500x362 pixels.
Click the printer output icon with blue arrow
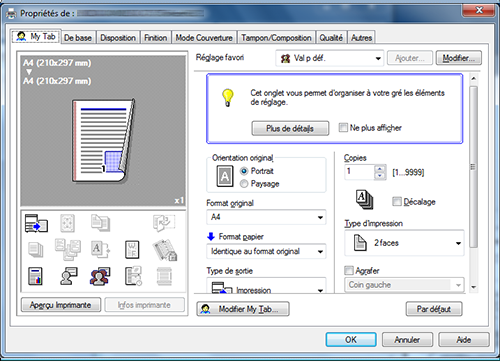[x=36, y=223]
